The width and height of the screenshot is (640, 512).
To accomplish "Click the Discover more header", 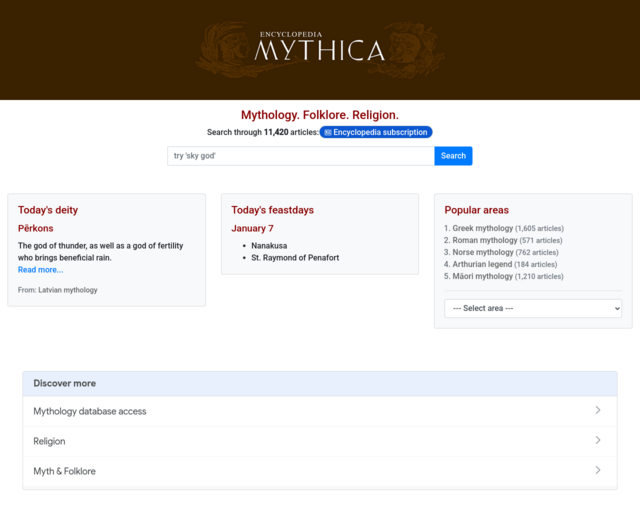I will (320, 383).
